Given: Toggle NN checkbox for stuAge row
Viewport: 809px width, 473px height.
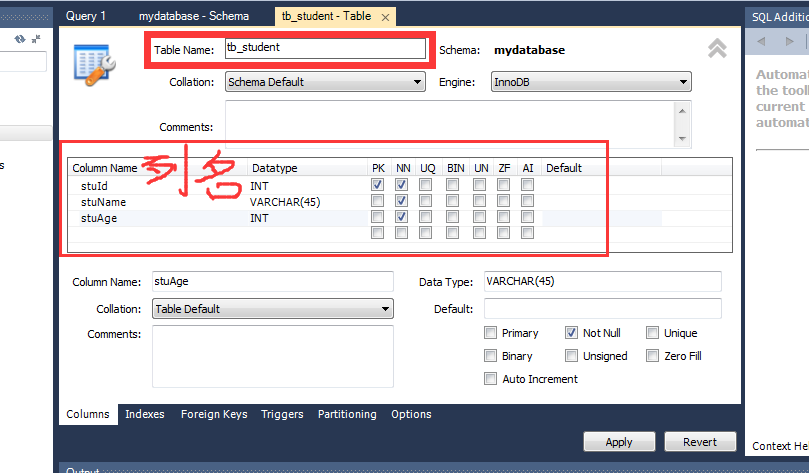Looking at the screenshot, I should point(401,217).
